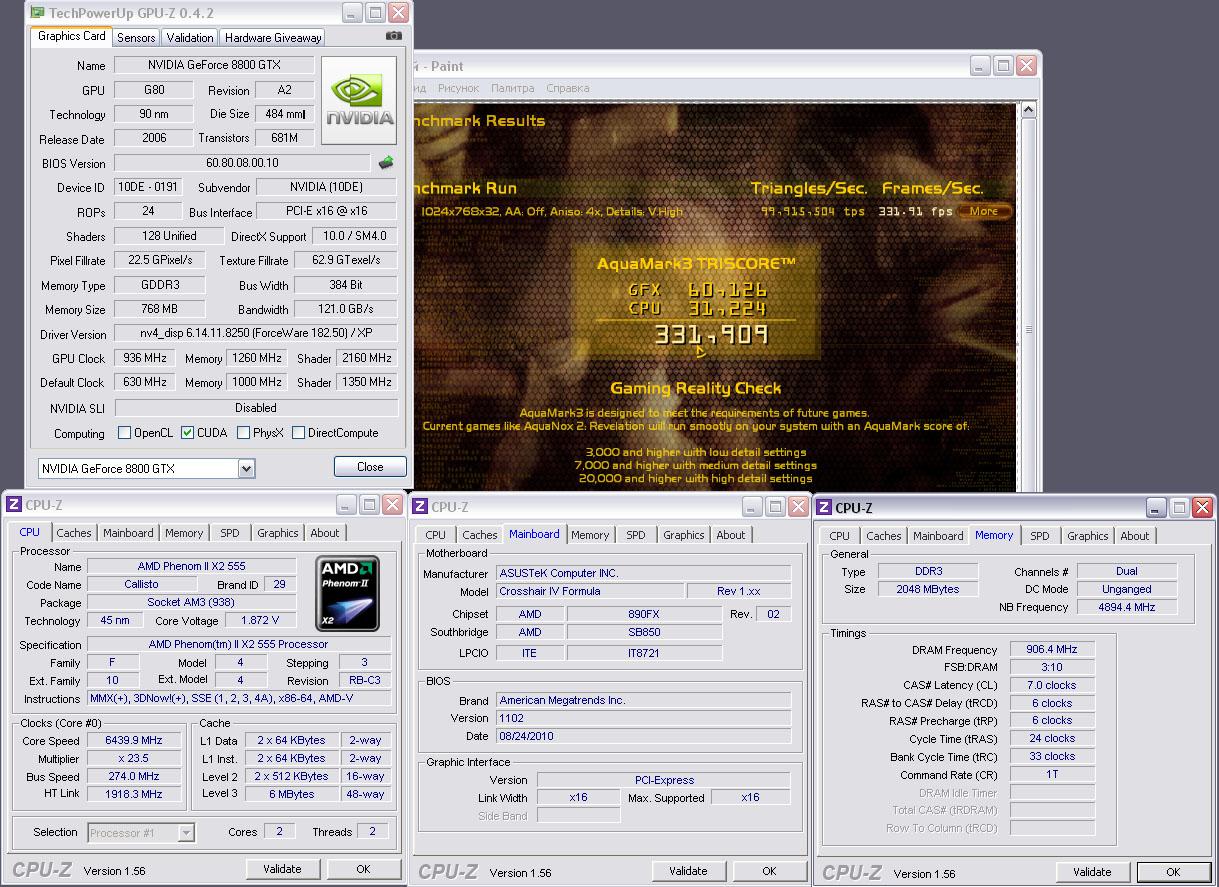The height and width of the screenshot is (887, 1219).
Task: Close the Paint window
Action: coord(1027,66)
